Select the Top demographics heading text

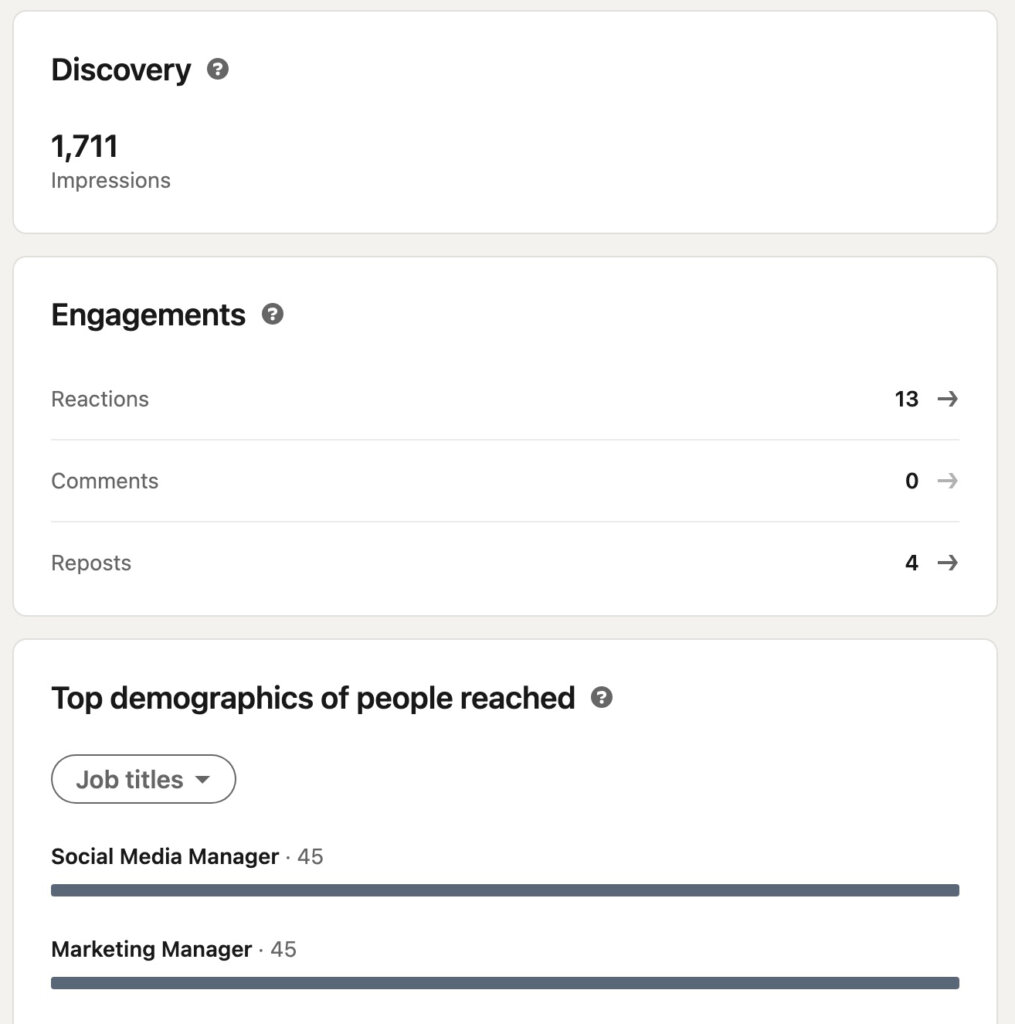pyautogui.click(x=313, y=699)
